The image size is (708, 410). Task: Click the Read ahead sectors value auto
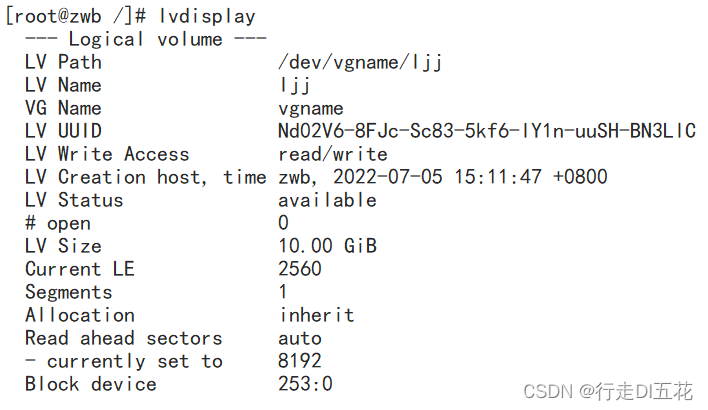click(300, 338)
